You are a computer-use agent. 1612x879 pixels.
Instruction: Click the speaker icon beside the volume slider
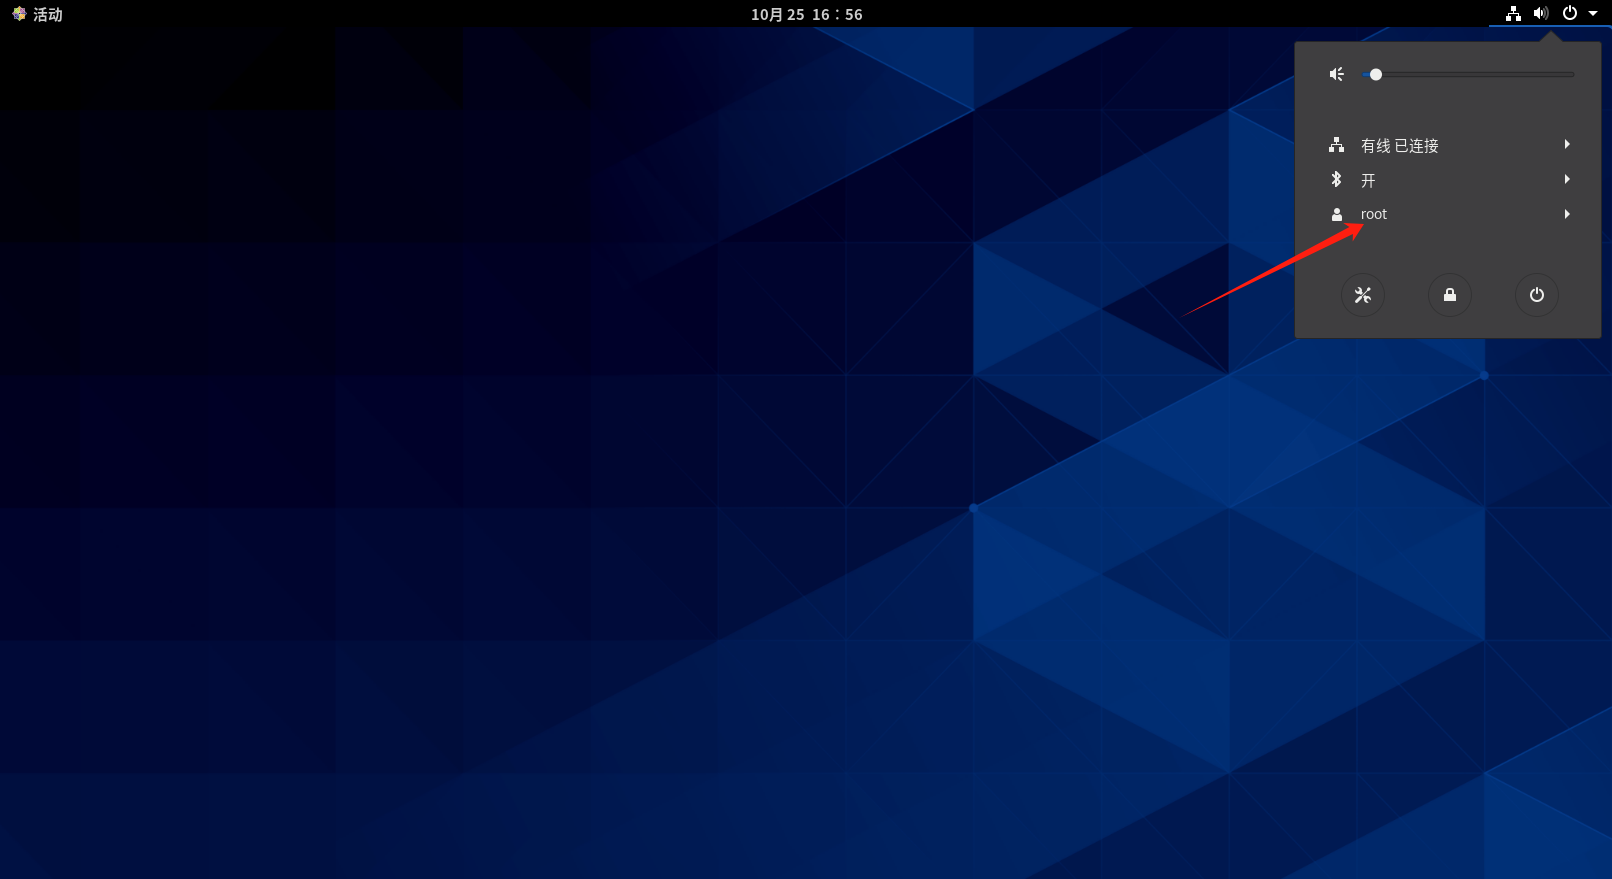[1337, 75]
